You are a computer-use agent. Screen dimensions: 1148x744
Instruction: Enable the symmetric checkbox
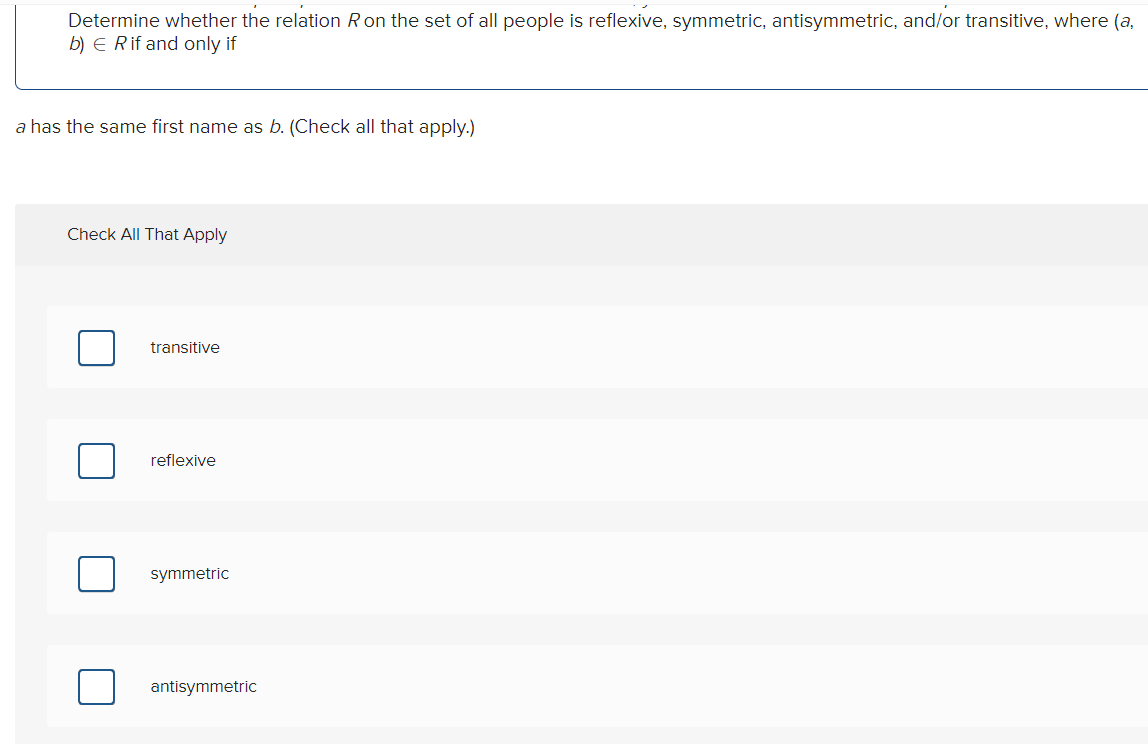click(x=96, y=573)
